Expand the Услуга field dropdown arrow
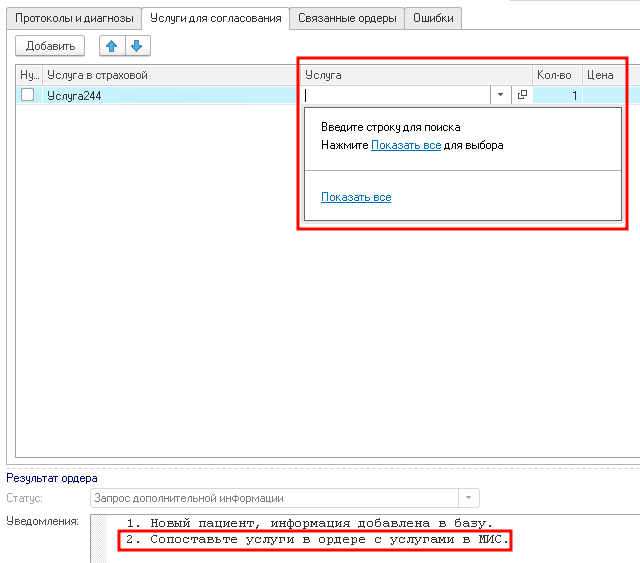The height and width of the screenshot is (563, 640). pos(500,95)
